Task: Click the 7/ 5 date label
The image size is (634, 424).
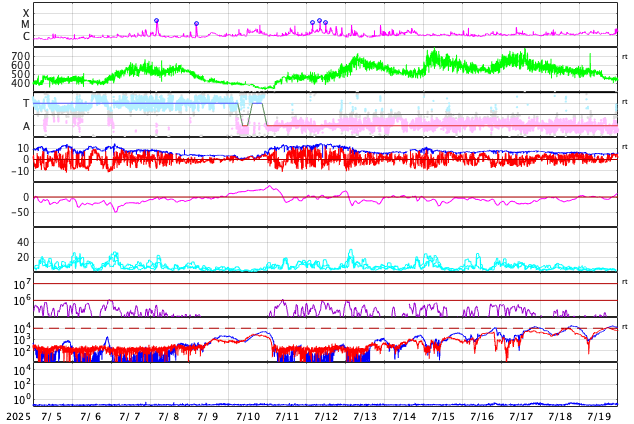Action: click(x=51, y=417)
